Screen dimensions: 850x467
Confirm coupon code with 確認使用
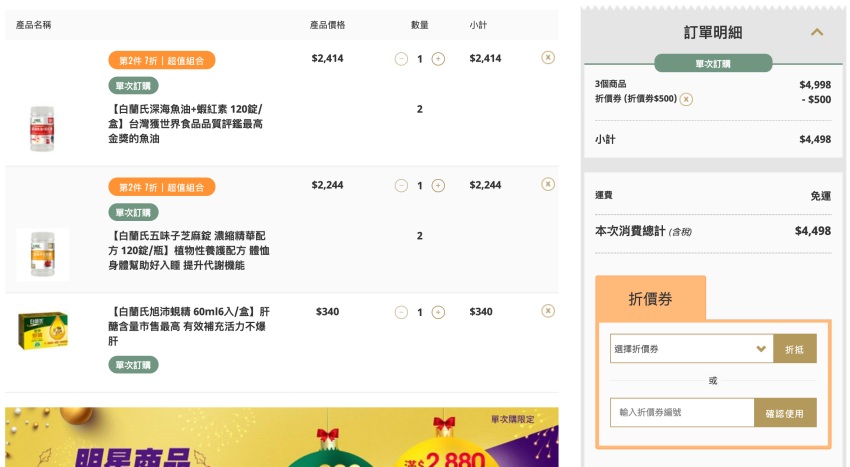(x=785, y=413)
